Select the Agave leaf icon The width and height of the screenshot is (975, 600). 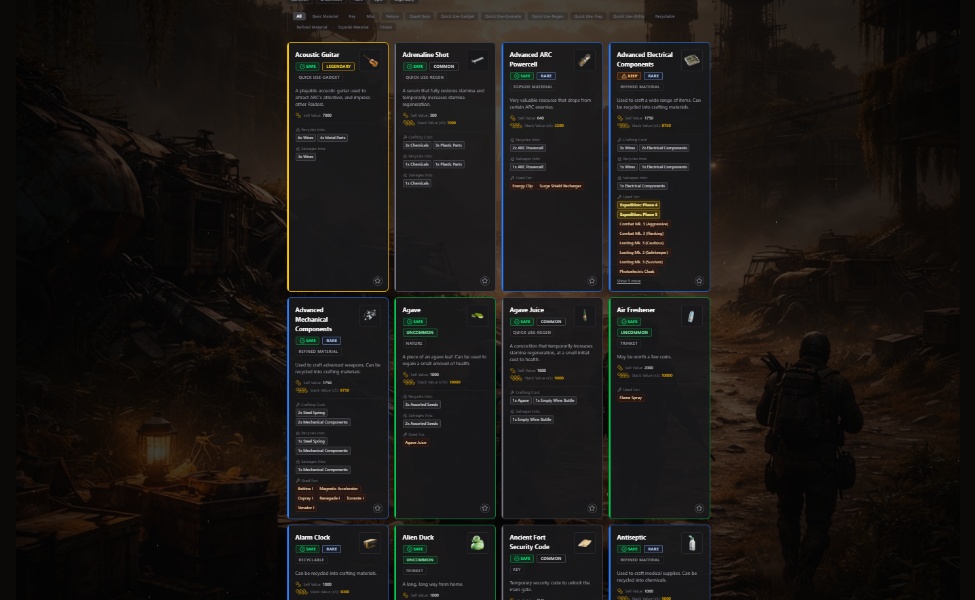coord(478,316)
